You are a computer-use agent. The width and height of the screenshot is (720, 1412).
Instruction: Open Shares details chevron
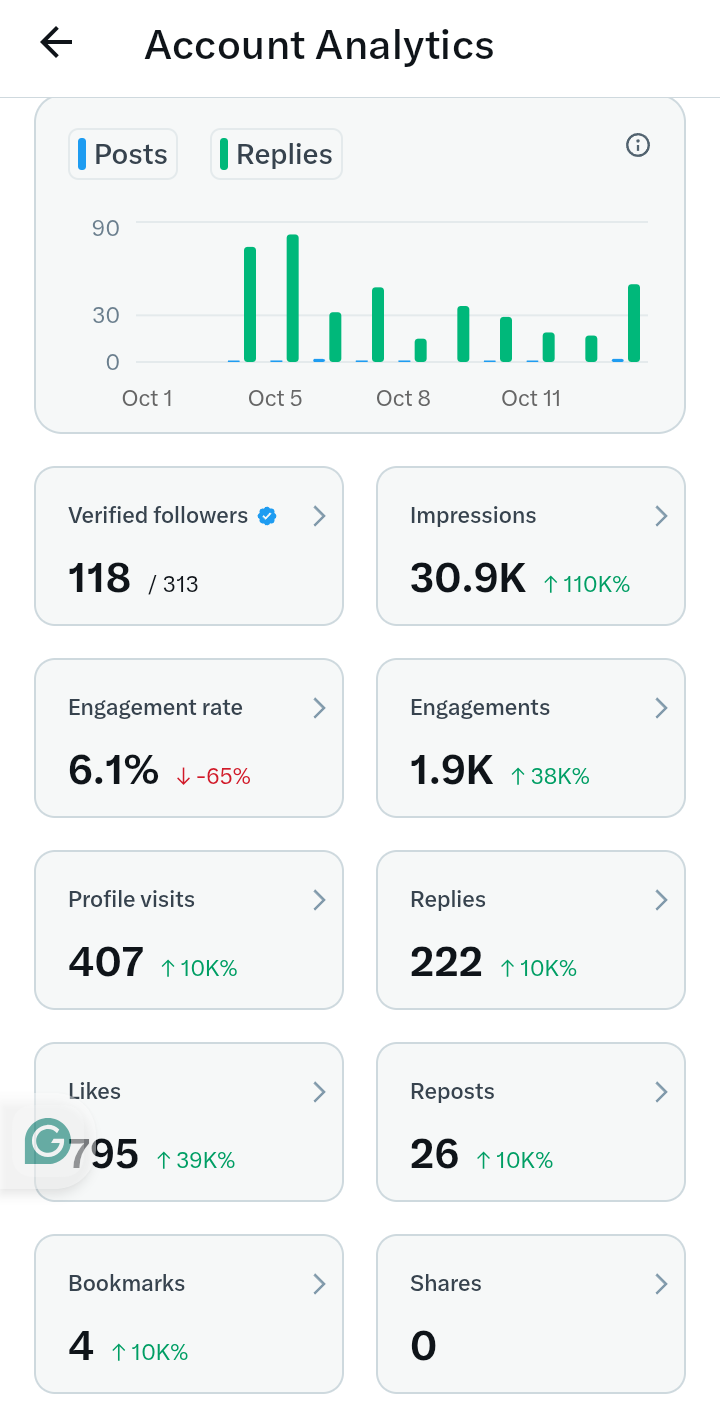[x=661, y=1284]
